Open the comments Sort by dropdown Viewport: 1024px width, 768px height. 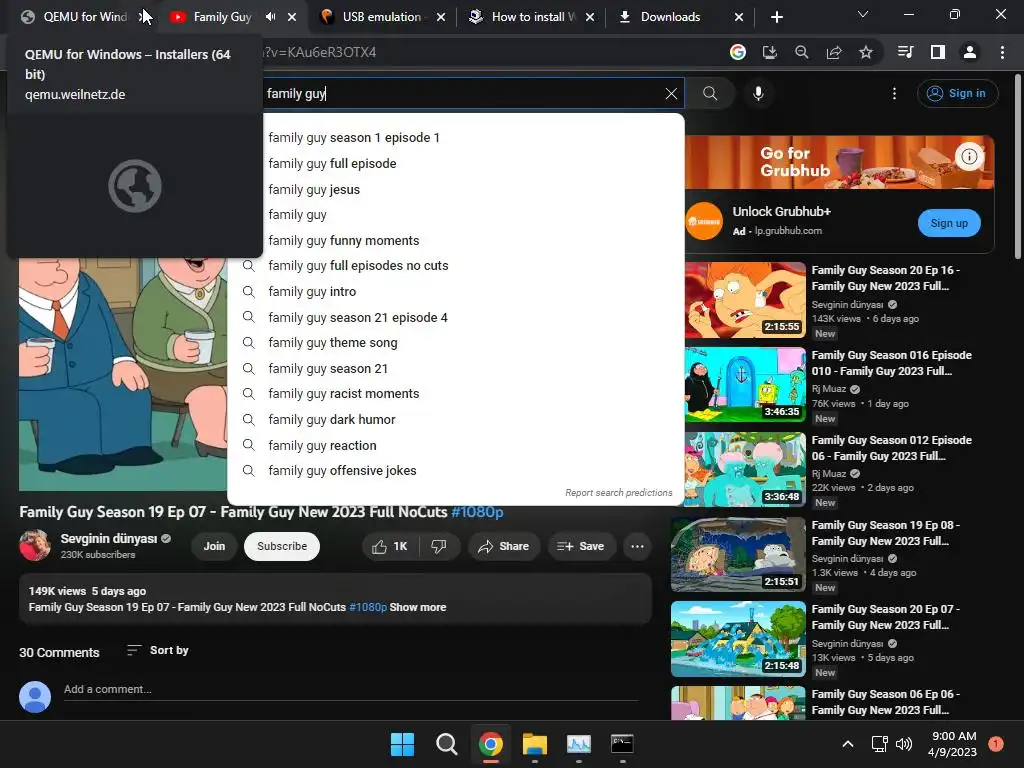[x=157, y=650]
